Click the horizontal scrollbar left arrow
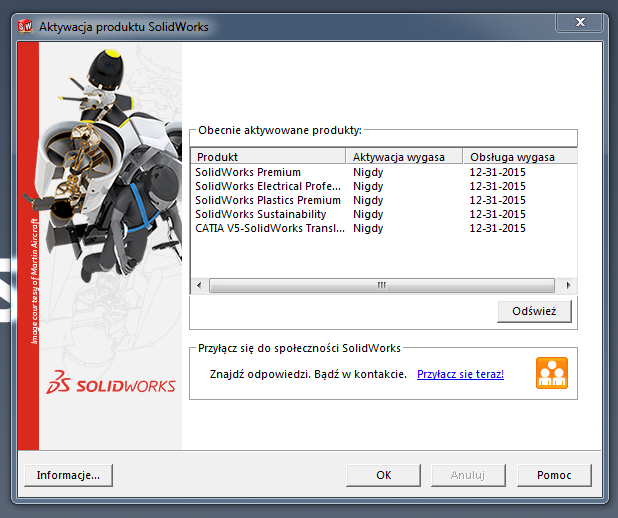Image resolution: width=618 pixels, height=518 pixels. click(x=199, y=285)
